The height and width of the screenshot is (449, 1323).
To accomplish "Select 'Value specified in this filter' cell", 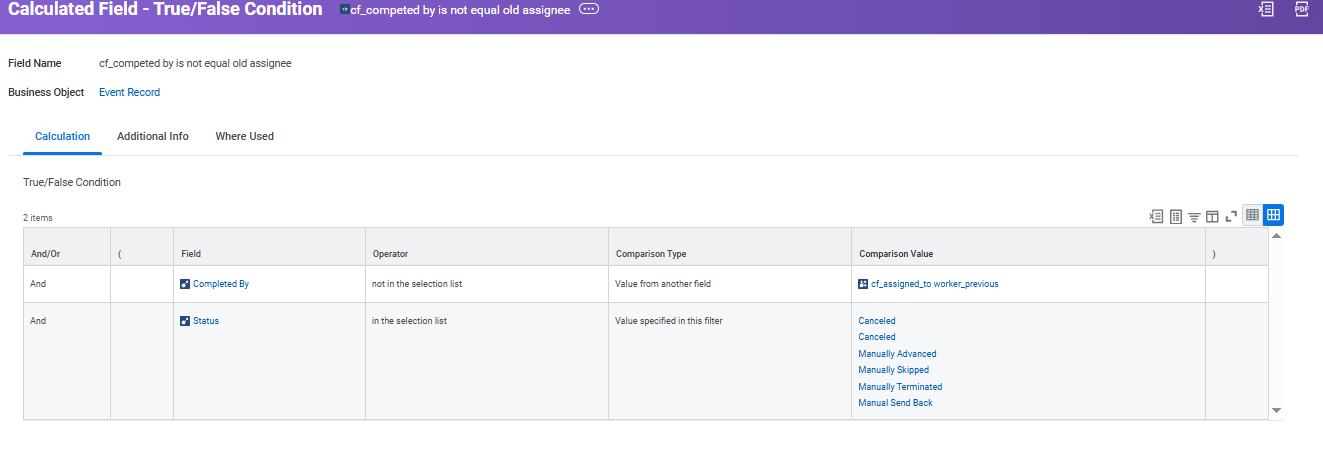I will click(730, 361).
